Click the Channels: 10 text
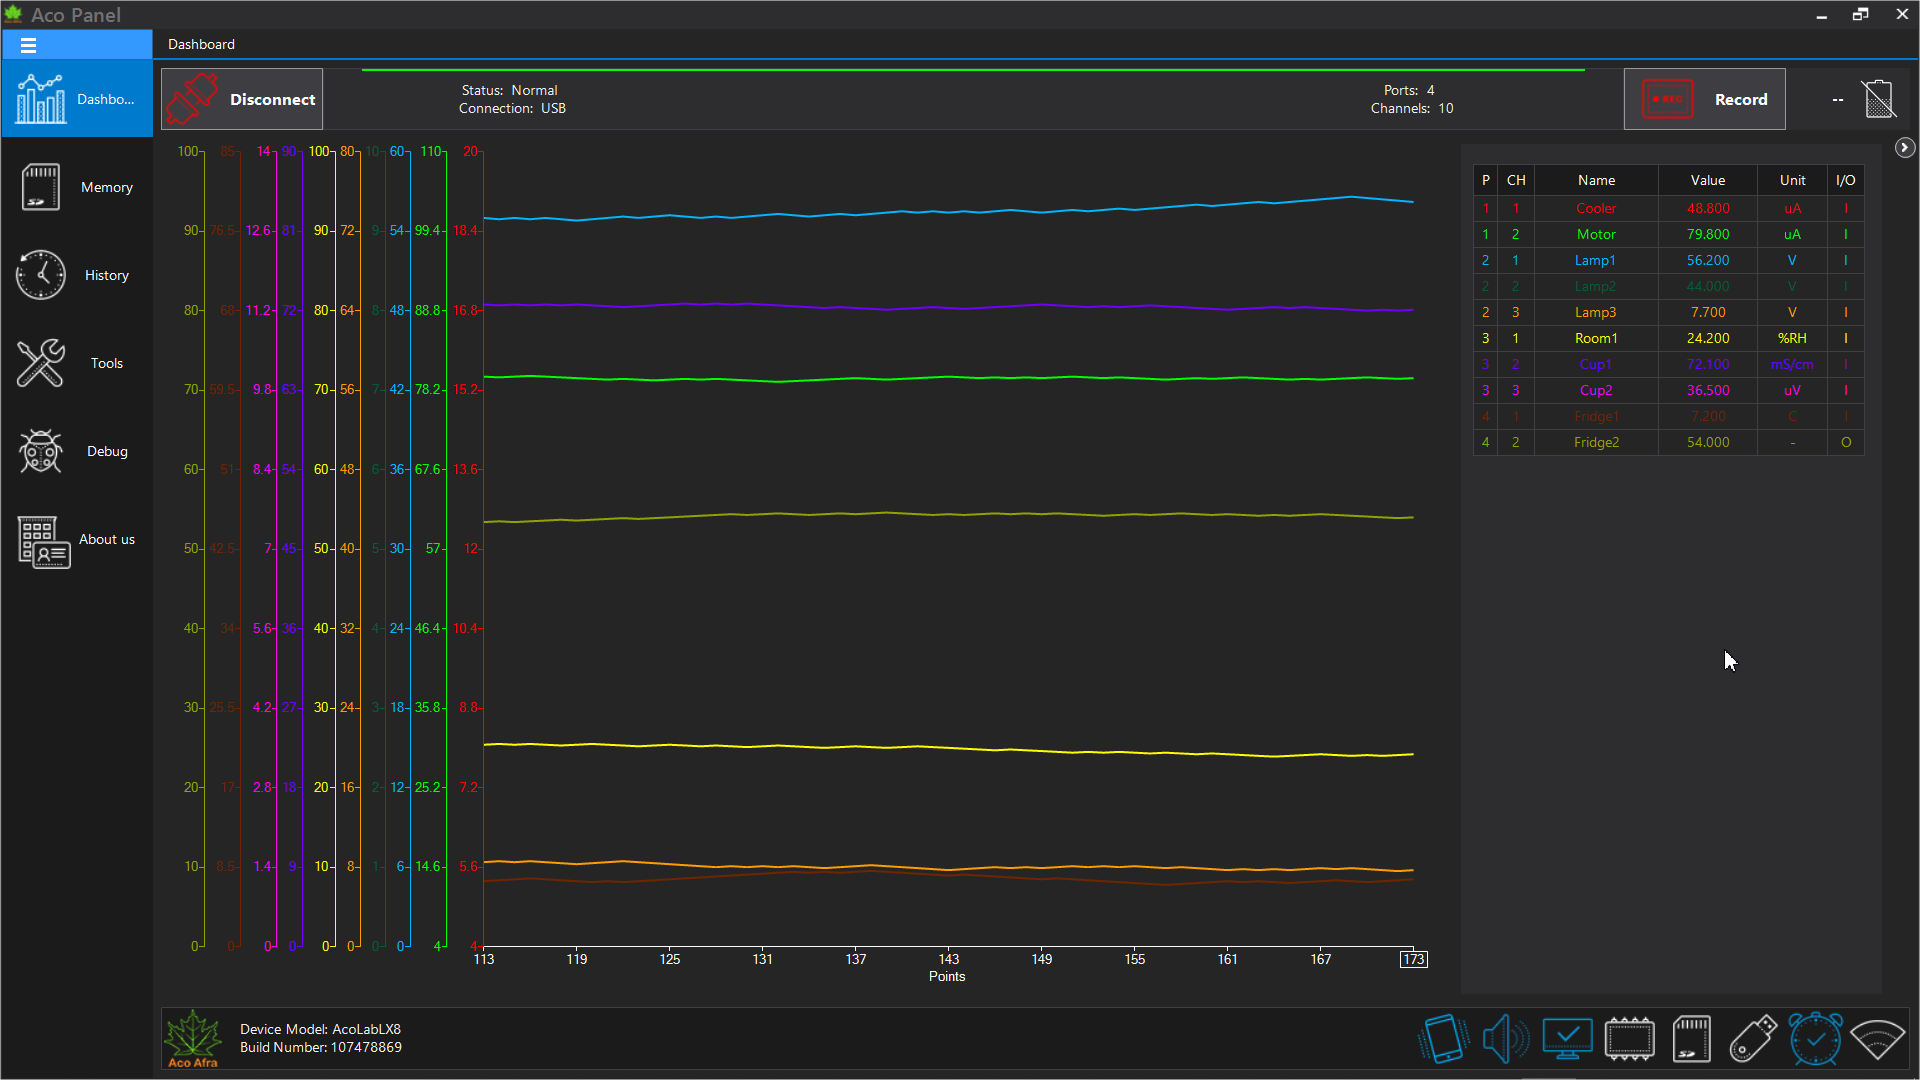The height and width of the screenshot is (1080, 1920). pos(1412,108)
